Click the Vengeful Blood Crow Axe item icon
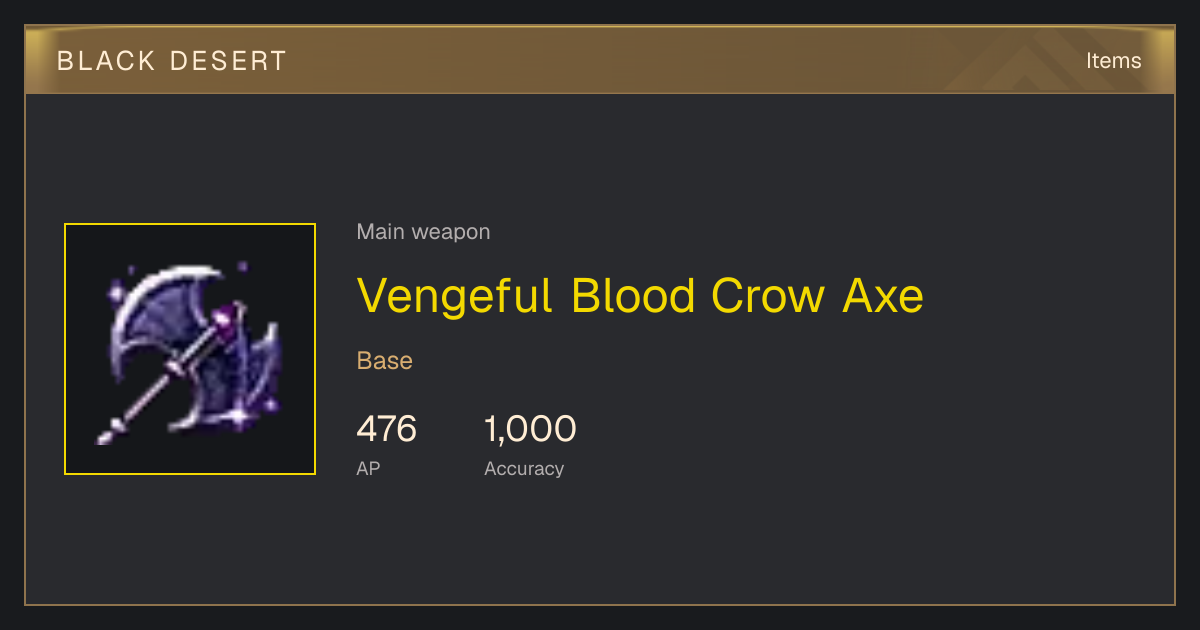The width and height of the screenshot is (1200, 630). click(x=190, y=349)
